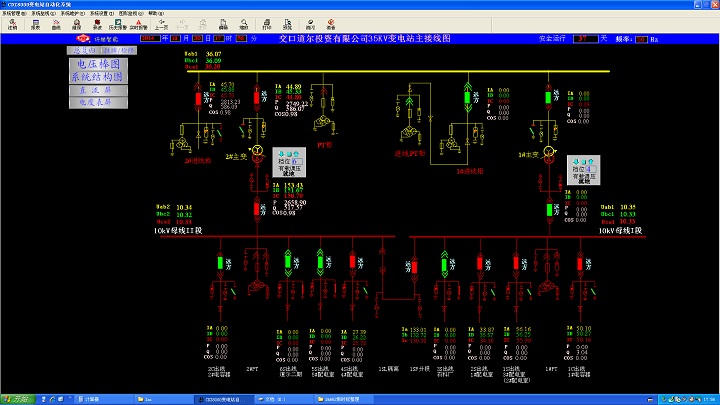Open the 电度表屏 energy meter view
The width and height of the screenshot is (720, 405).
click(x=96, y=101)
